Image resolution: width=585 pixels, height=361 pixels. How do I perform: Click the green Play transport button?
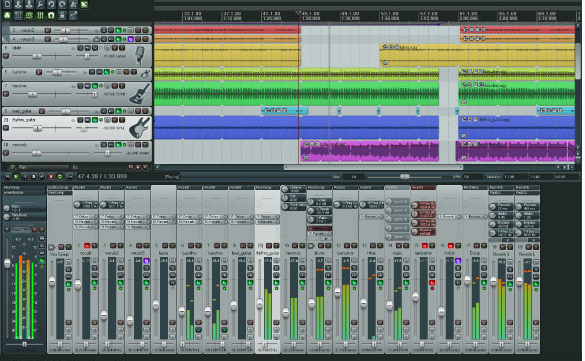16,176
